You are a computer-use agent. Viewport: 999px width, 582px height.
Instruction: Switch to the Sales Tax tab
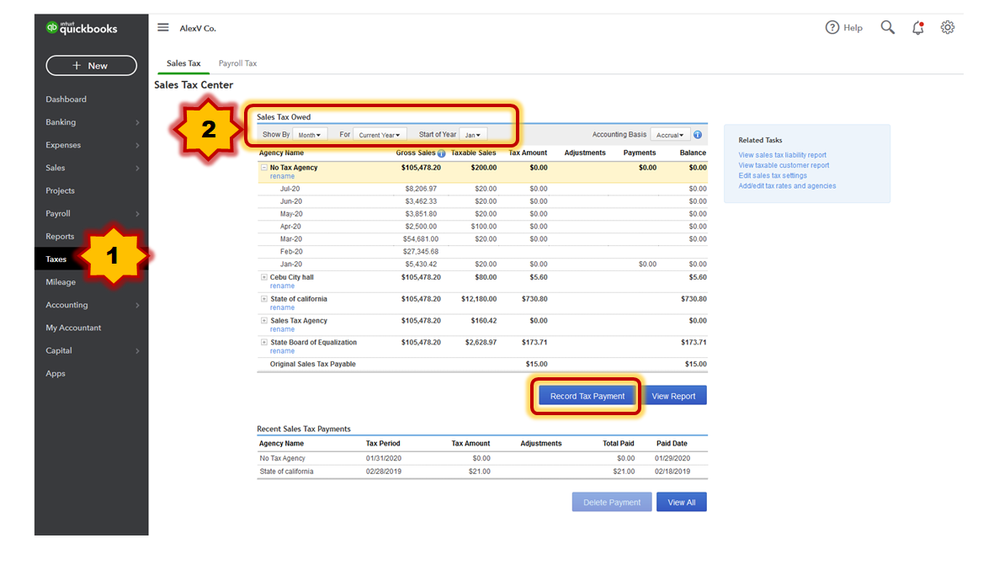pos(183,63)
